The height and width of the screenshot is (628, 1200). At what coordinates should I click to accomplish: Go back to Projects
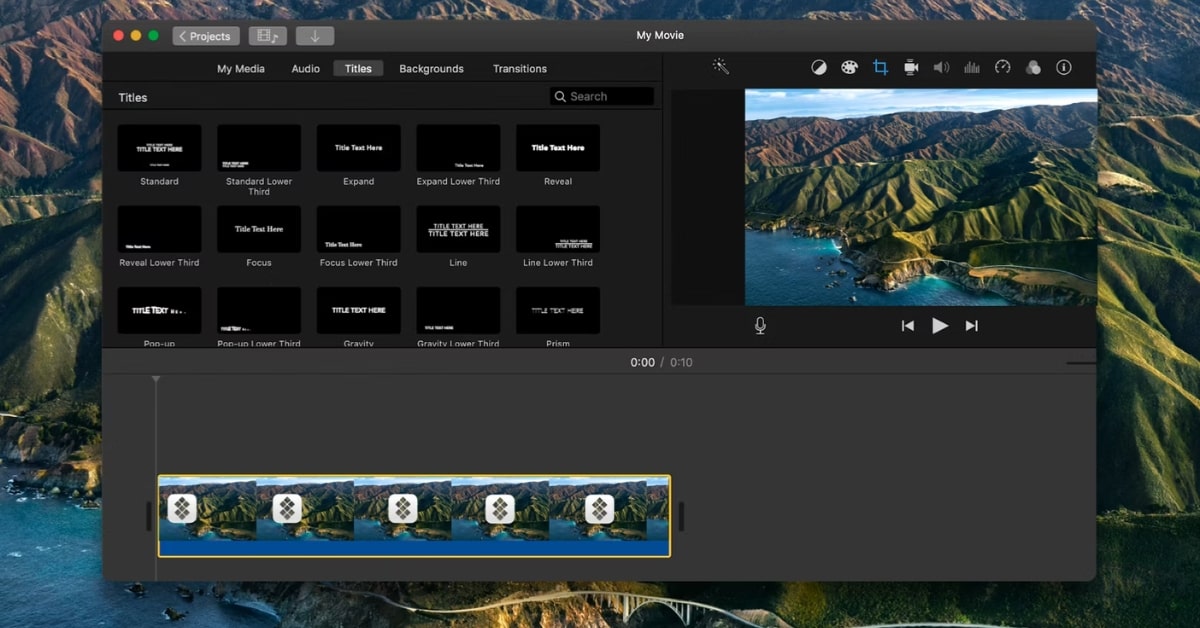point(206,36)
